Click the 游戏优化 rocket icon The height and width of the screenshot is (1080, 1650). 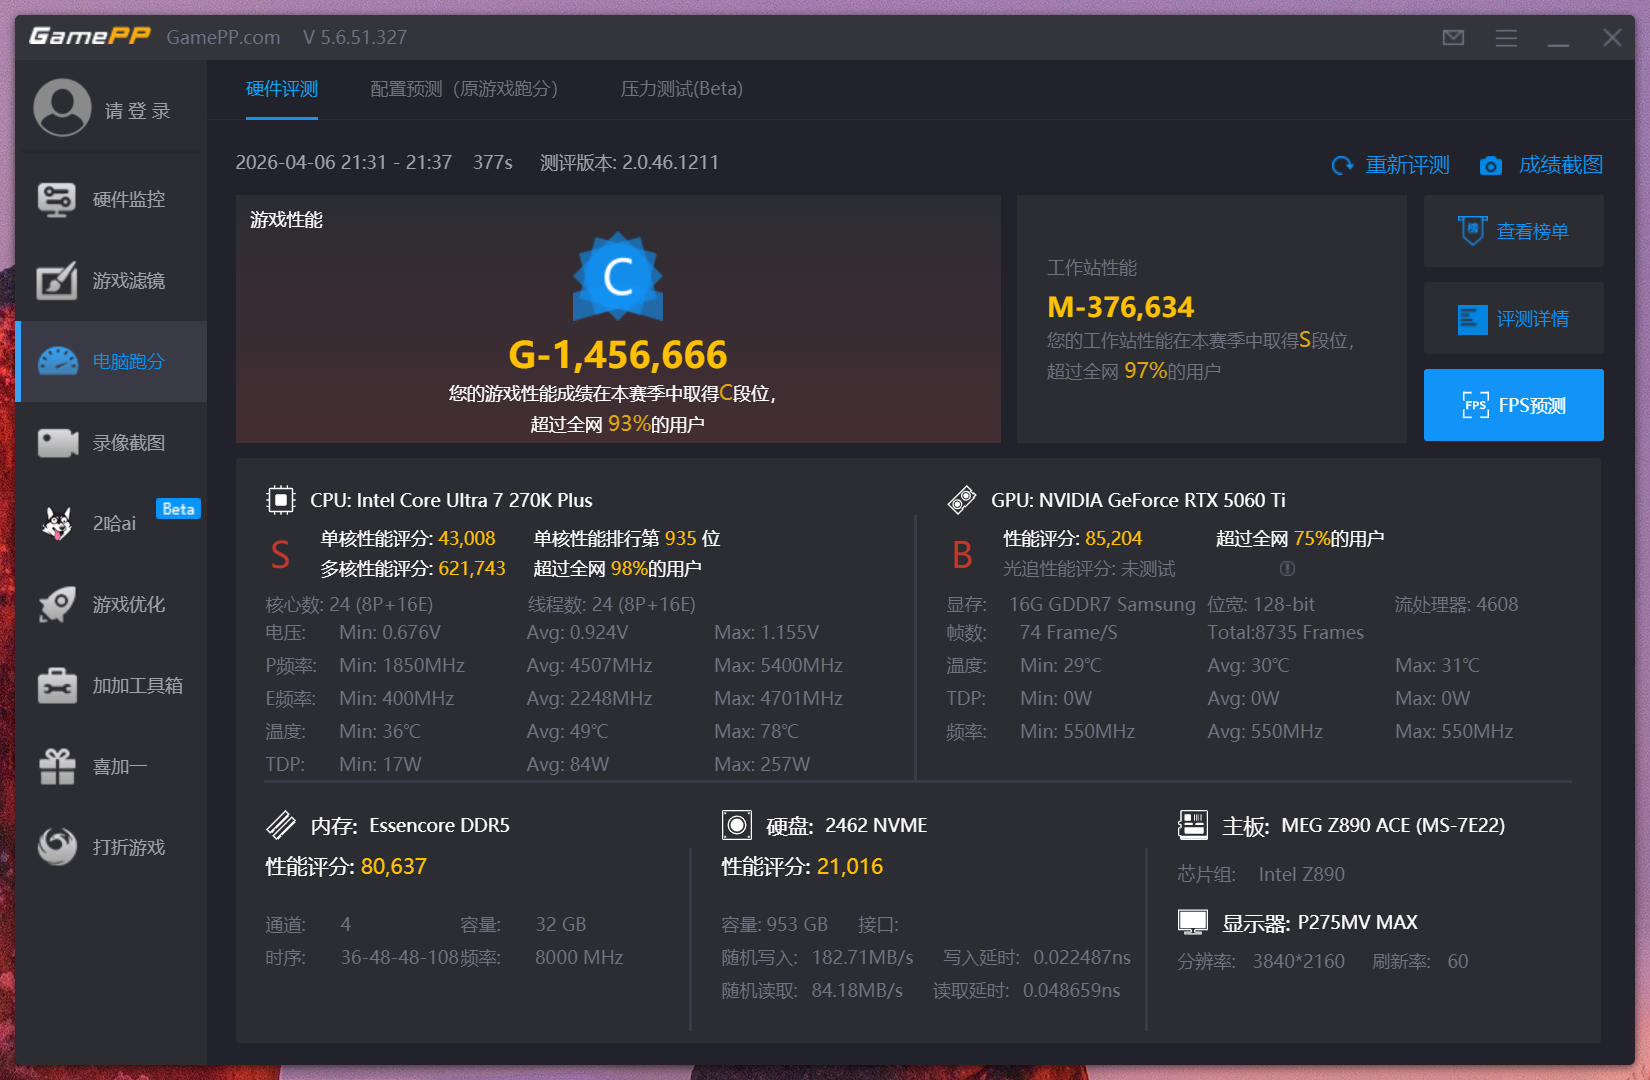point(57,604)
